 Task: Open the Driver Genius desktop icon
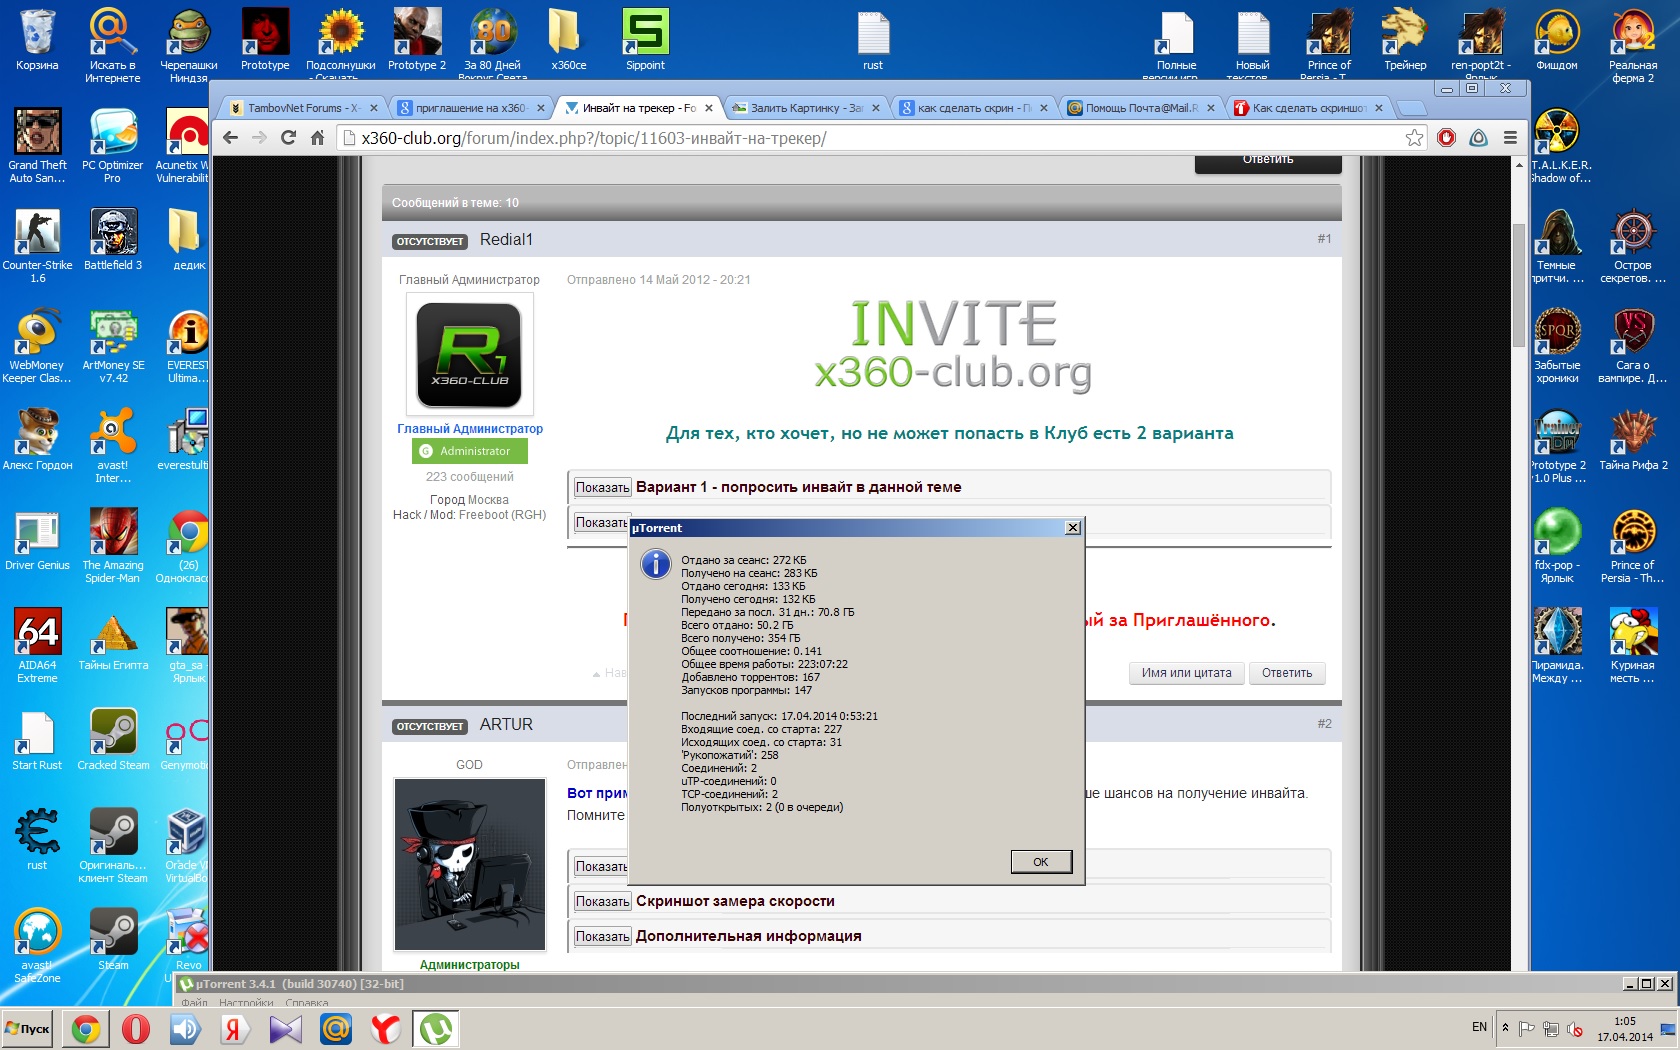[37, 540]
